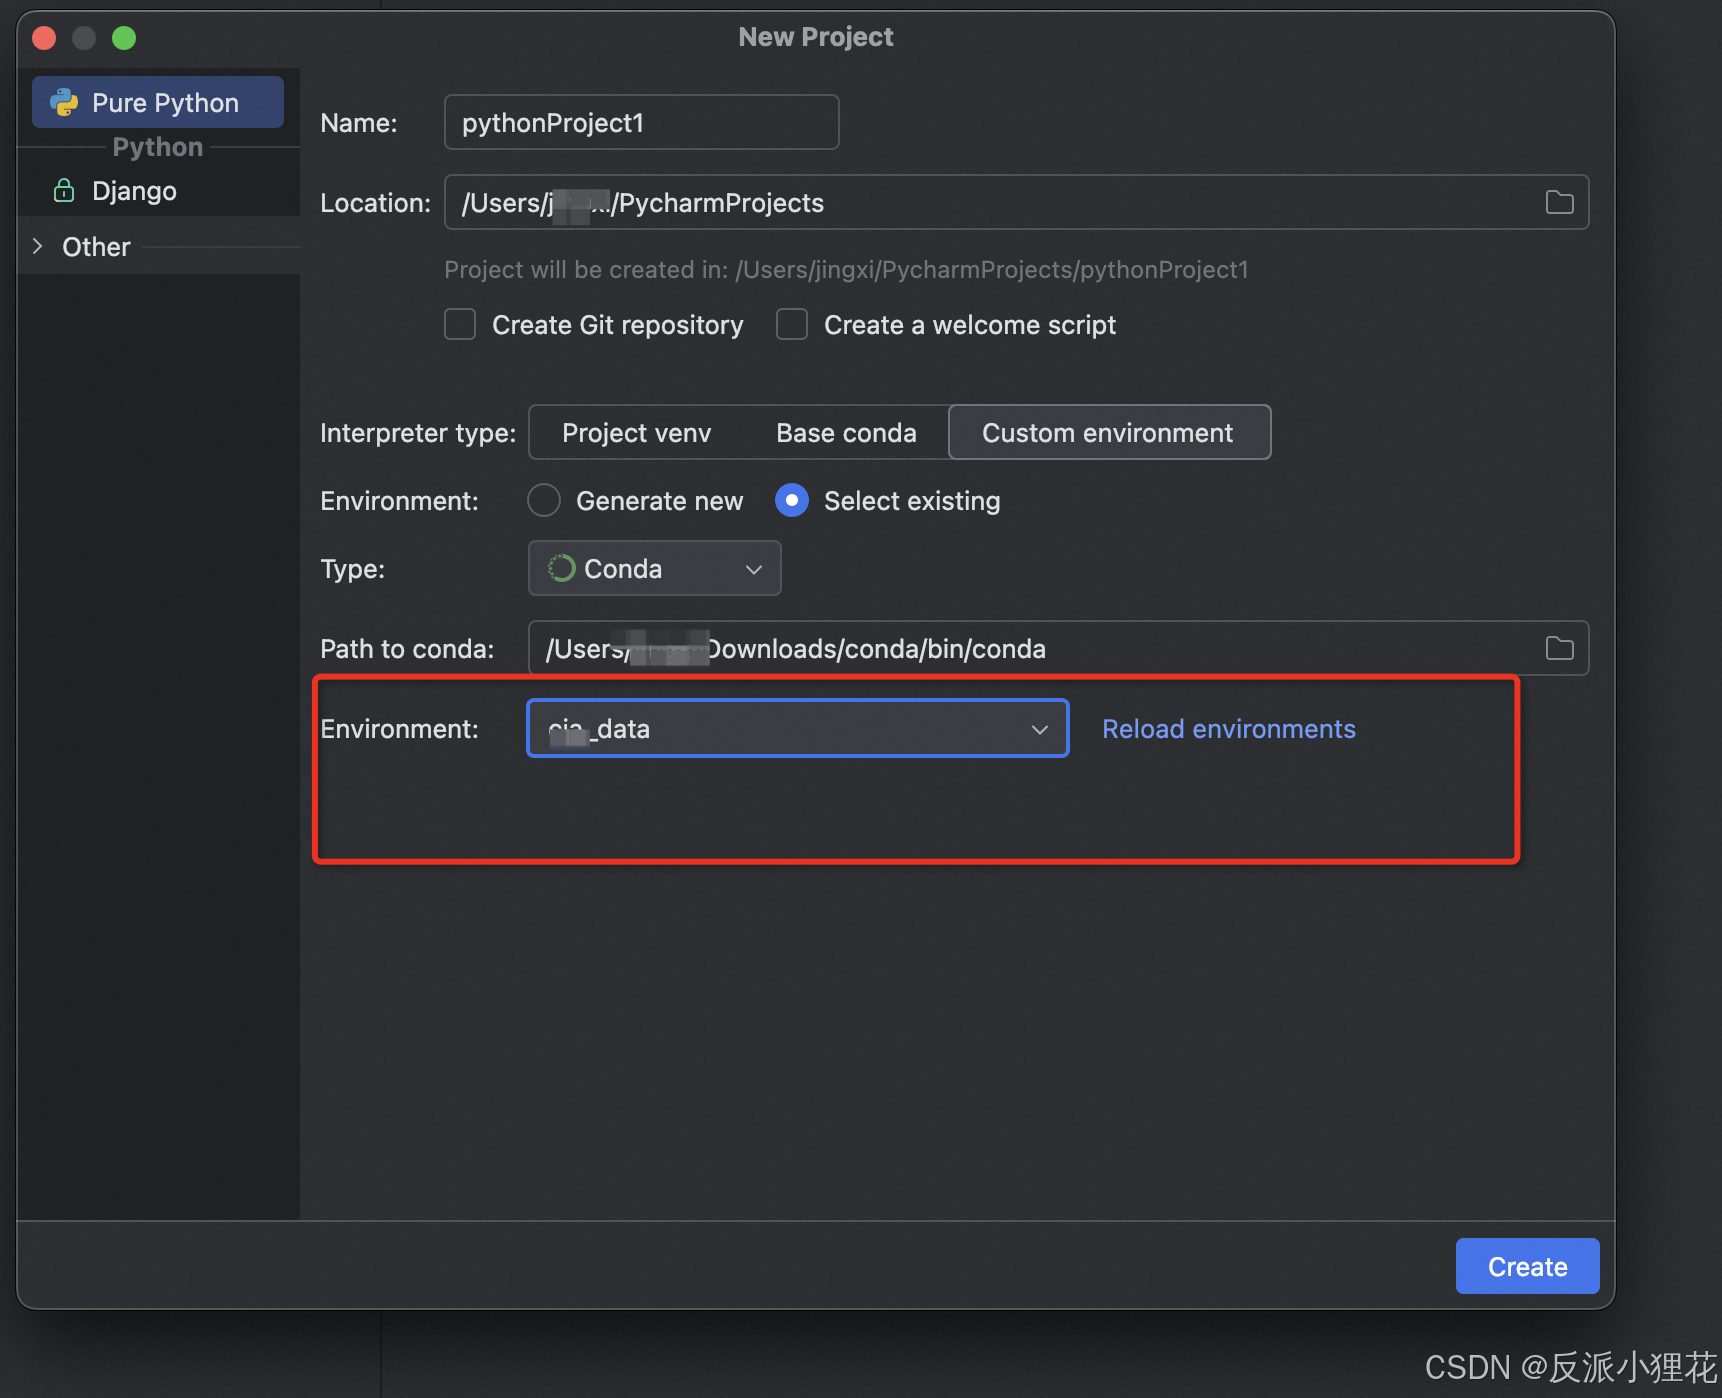The width and height of the screenshot is (1722, 1398).
Task: Click the project creation path hint text
Action: click(x=846, y=269)
